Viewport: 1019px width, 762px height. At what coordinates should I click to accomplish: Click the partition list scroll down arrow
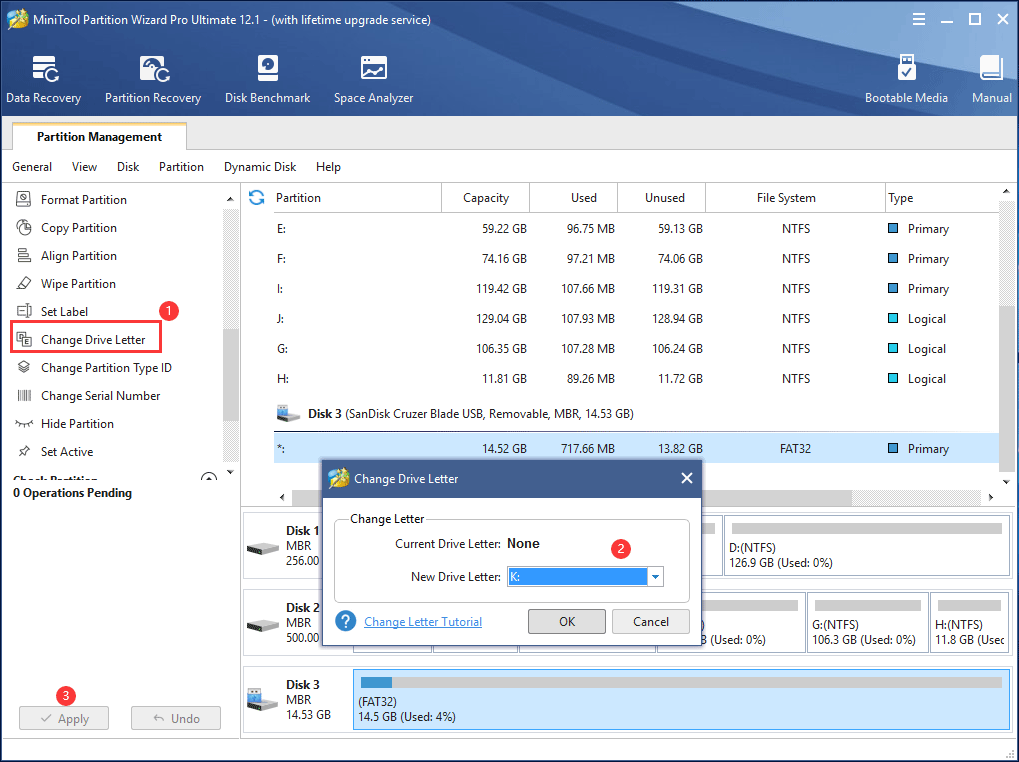point(1006,481)
